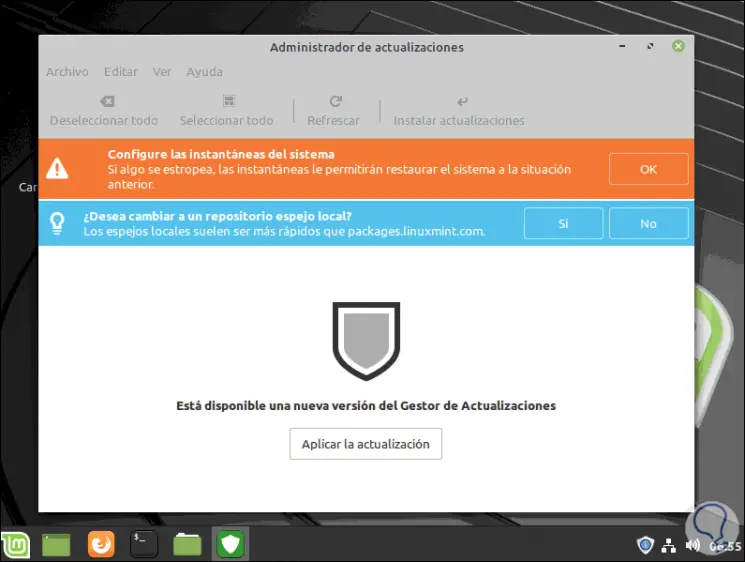Screen dimensions: 745x562
Task: Click Sí to switch to local mirror
Action: [563, 224]
